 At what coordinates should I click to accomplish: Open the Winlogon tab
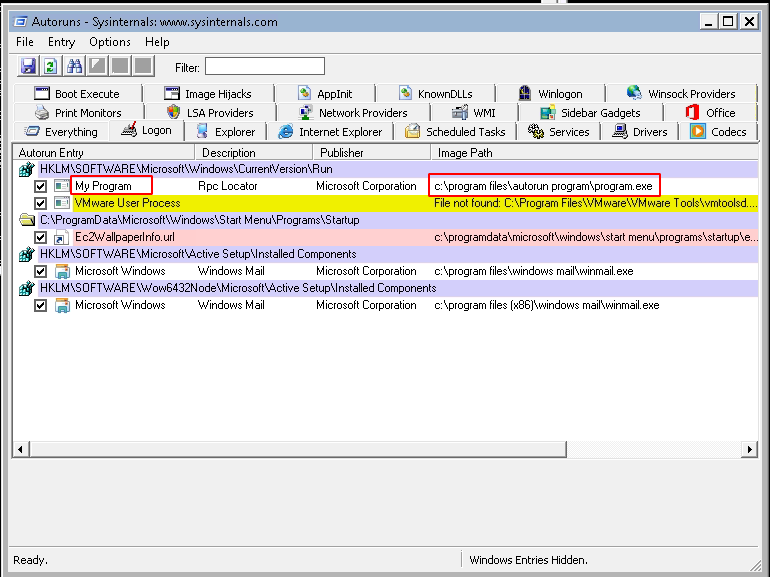click(553, 94)
